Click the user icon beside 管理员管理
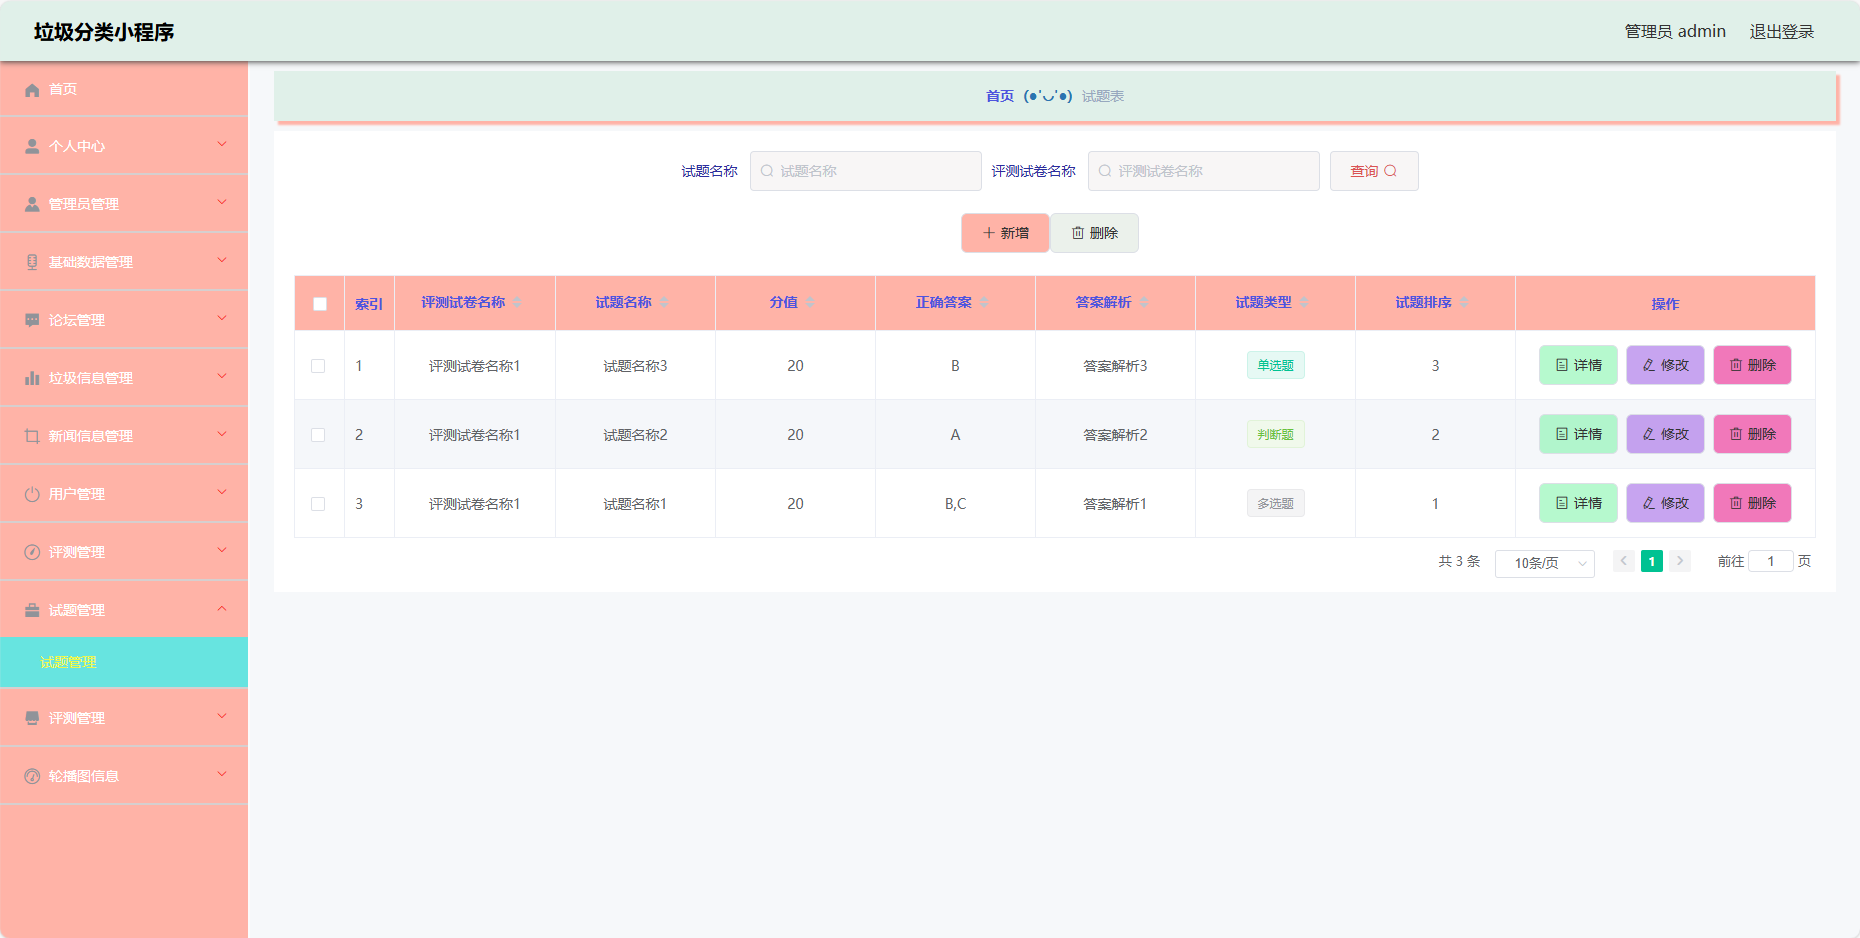 click(x=32, y=204)
